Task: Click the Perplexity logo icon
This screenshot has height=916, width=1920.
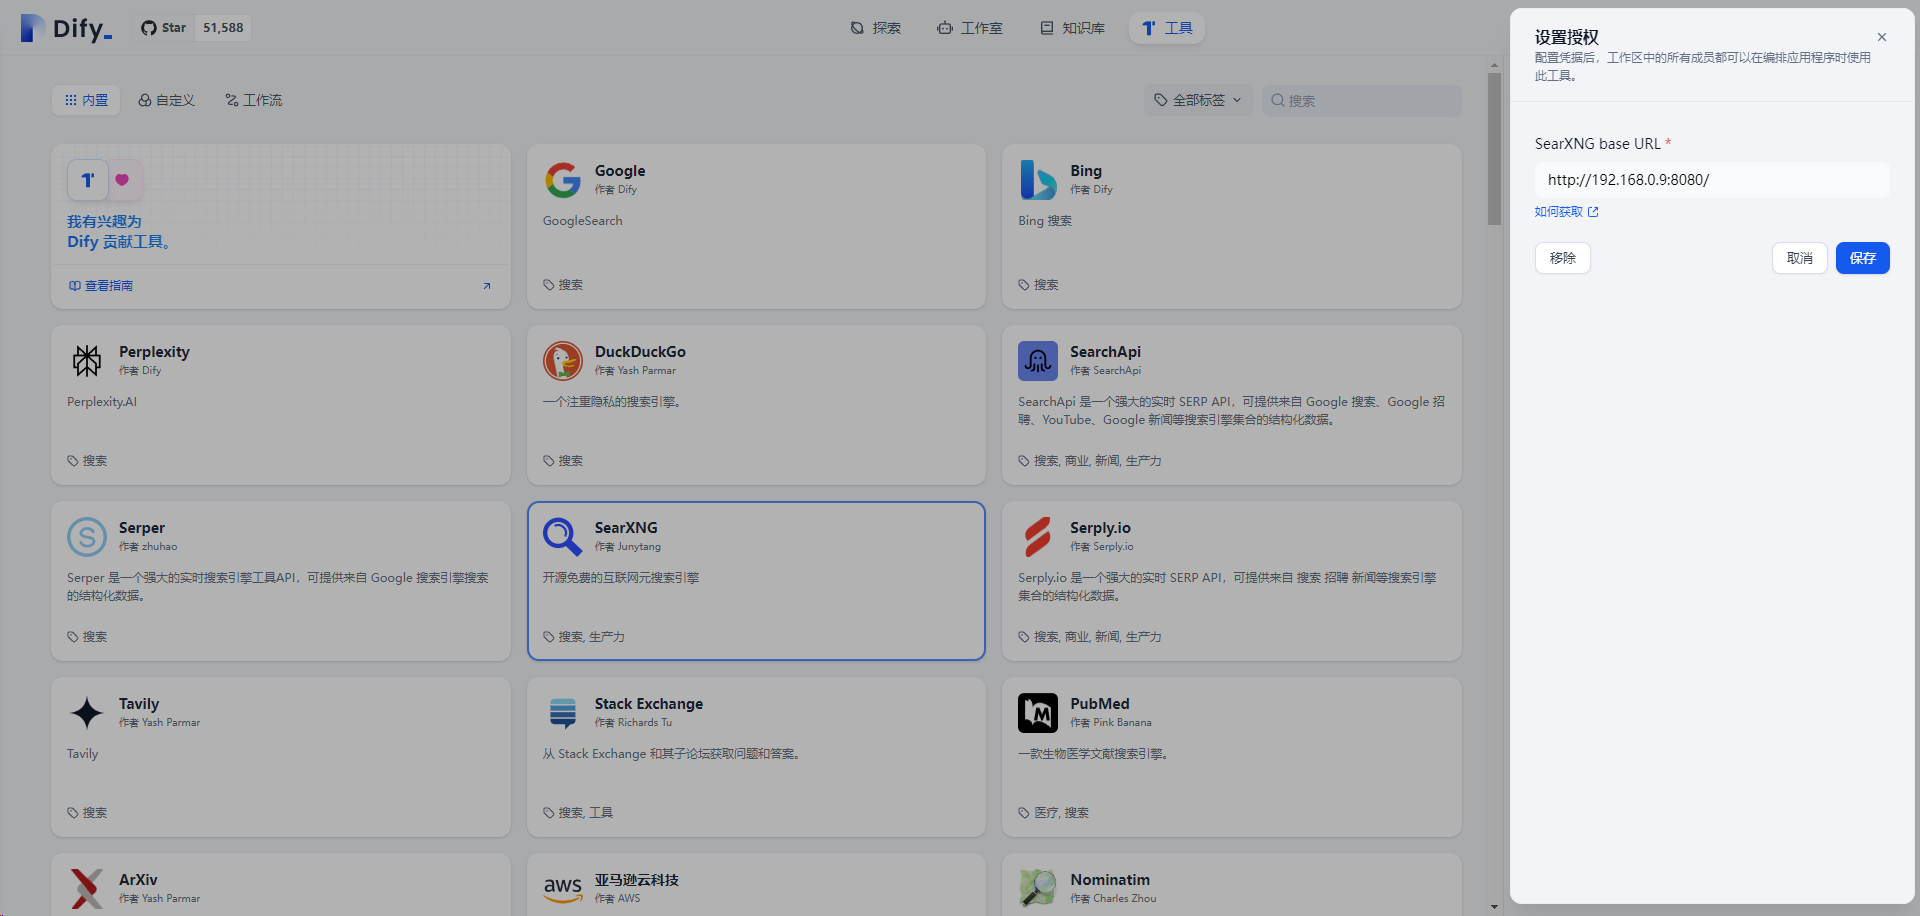Action: tap(87, 361)
